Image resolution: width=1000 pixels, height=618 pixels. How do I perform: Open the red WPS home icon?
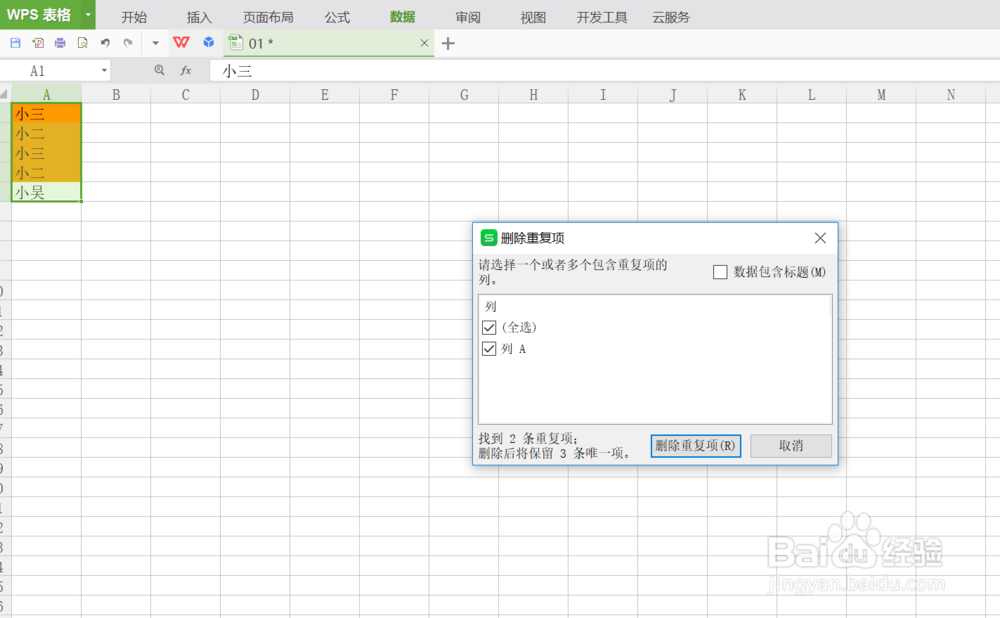(181, 42)
